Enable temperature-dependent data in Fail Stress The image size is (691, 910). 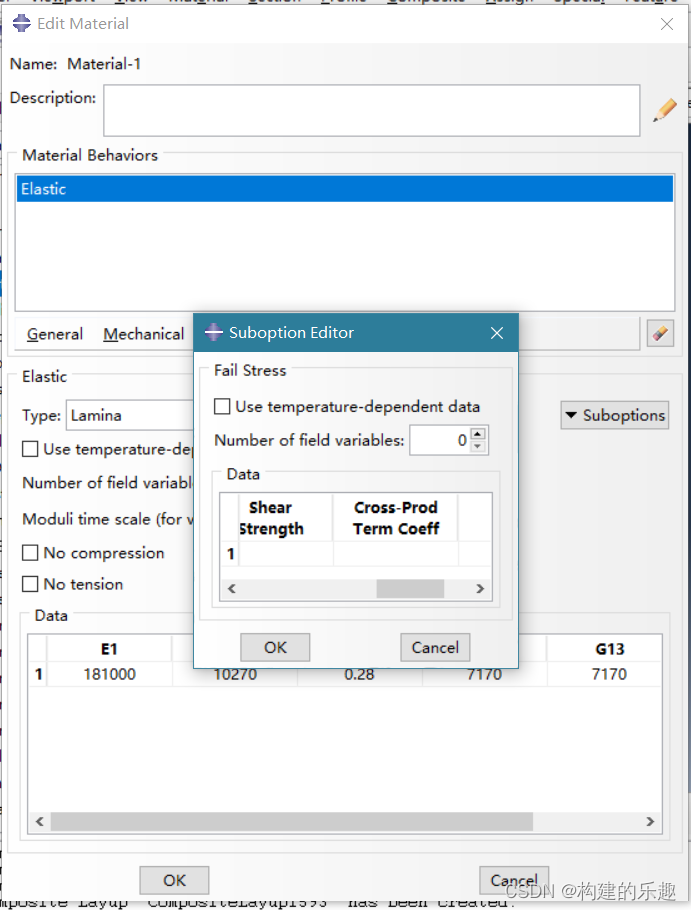coord(223,407)
